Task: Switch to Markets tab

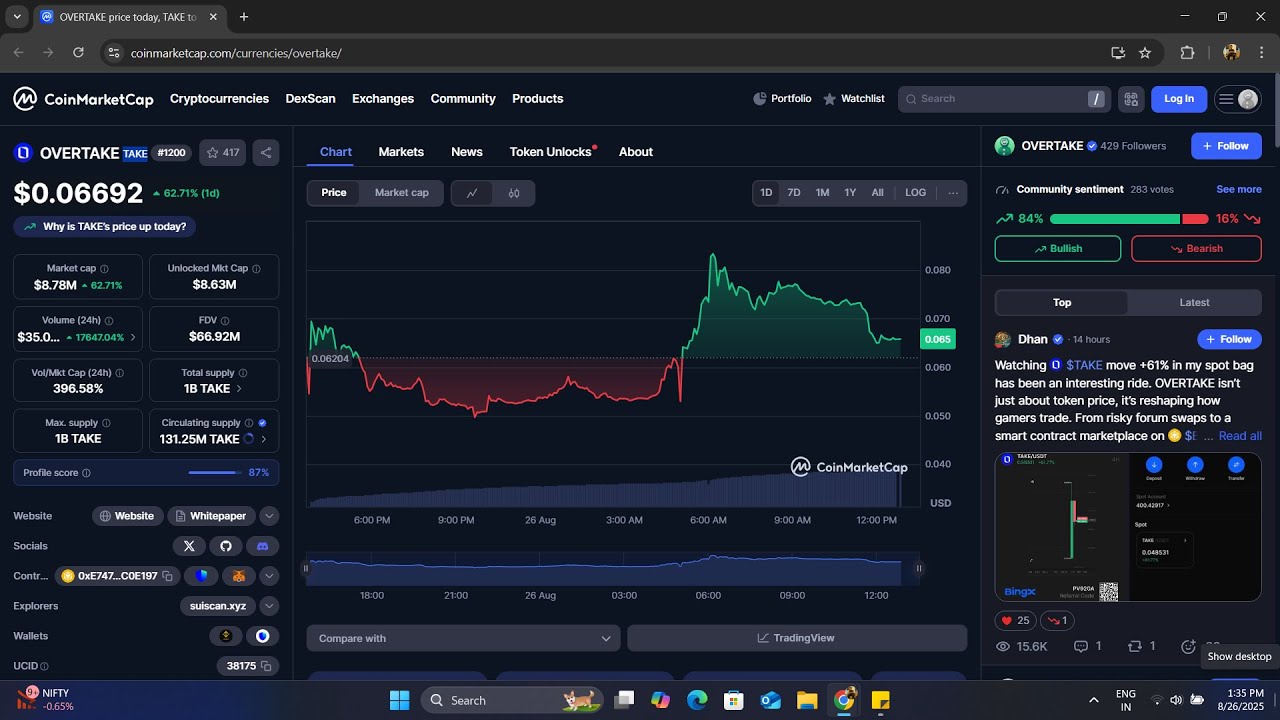Action: (401, 152)
